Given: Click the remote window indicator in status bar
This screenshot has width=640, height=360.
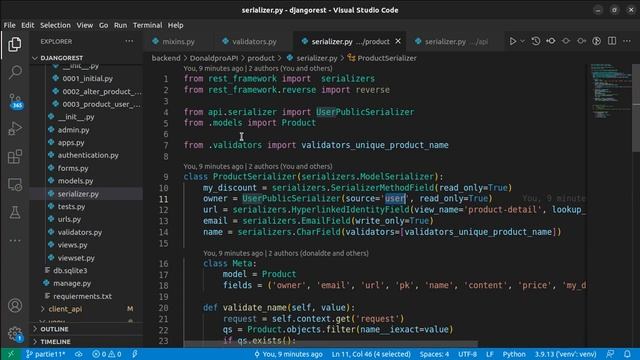Looking at the screenshot, I should tap(11, 354).
